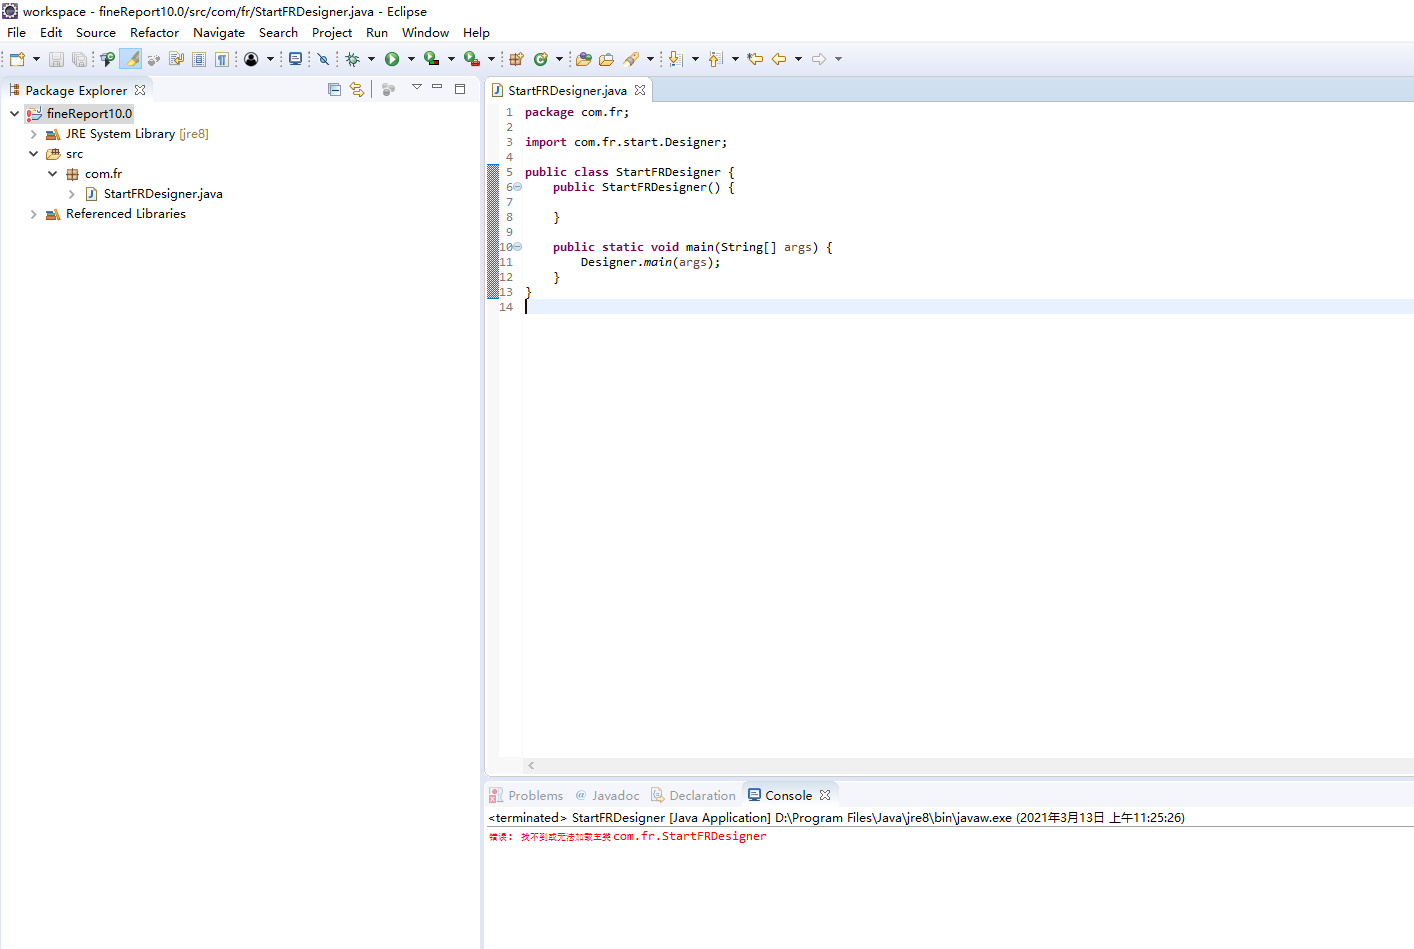The width and height of the screenshot is (1414, 949).
Task: Click the Next Annotation arrow icon
Action: tap(676, 59)
